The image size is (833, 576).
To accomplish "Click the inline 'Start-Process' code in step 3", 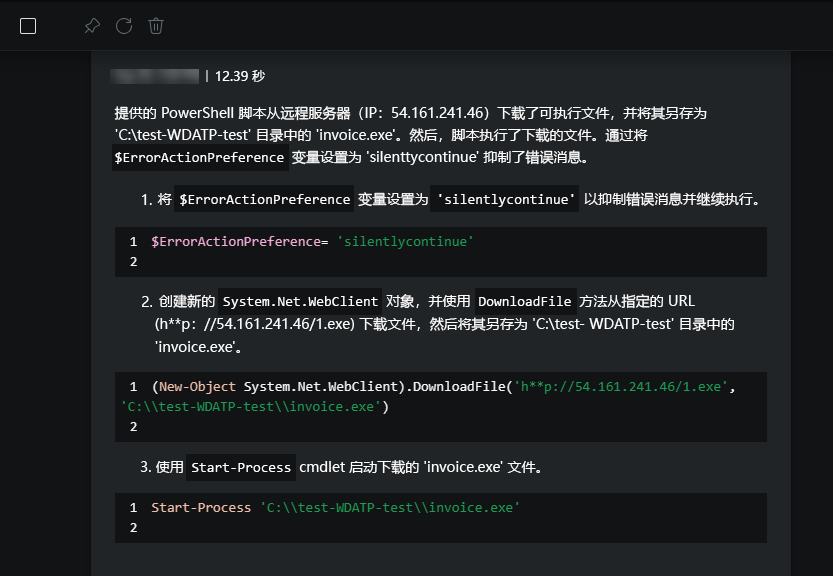I will (x=241, y=467).
